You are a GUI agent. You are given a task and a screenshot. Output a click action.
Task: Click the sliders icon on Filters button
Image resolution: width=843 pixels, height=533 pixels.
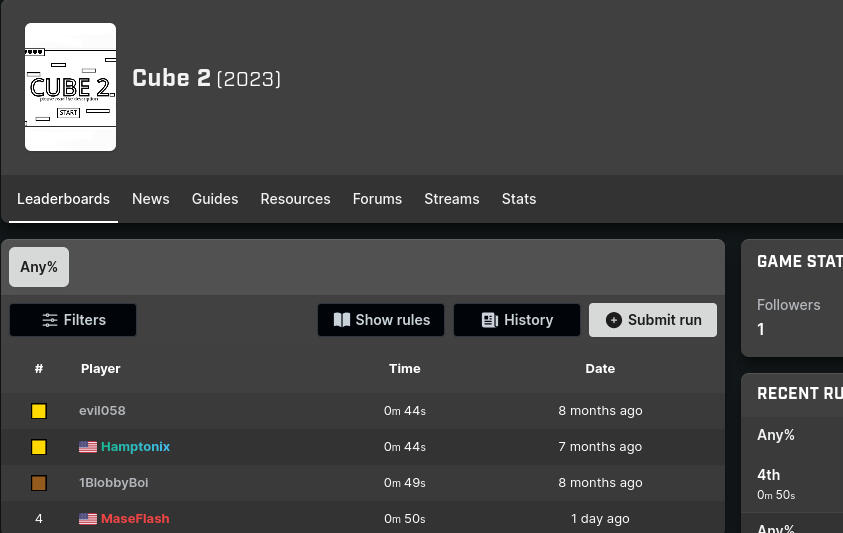[50, 320]
